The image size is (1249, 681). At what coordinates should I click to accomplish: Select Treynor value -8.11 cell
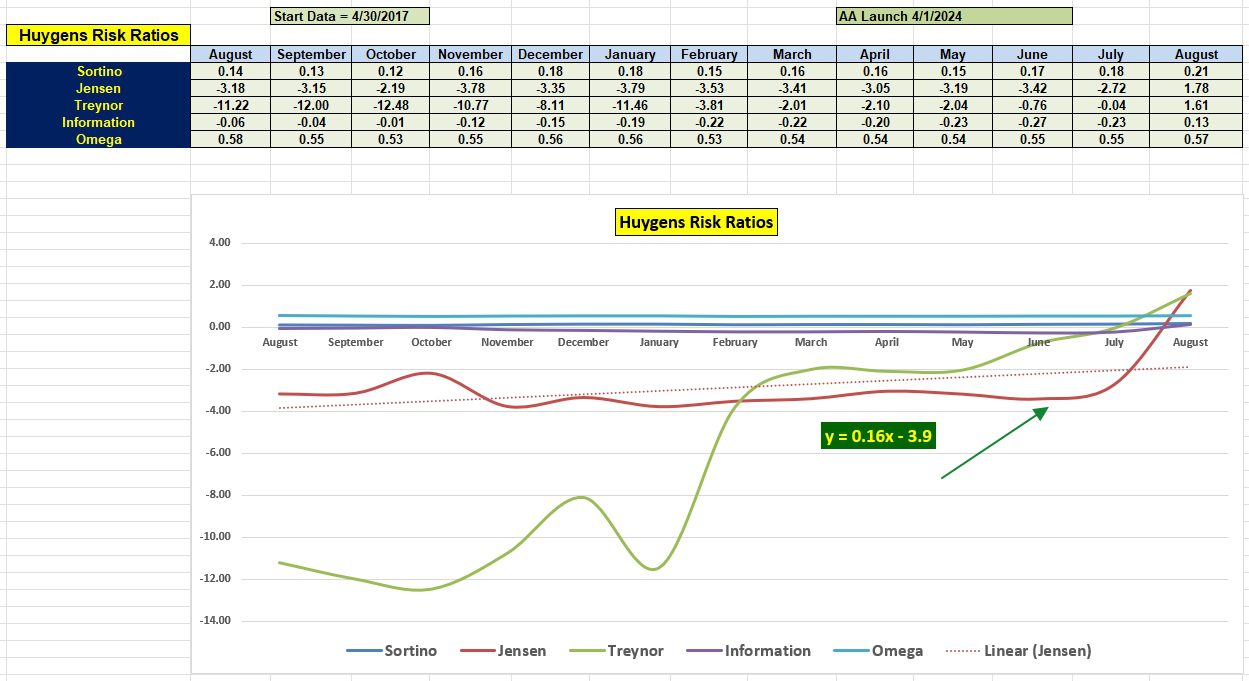pyautogui.click(x=550, y=105)
